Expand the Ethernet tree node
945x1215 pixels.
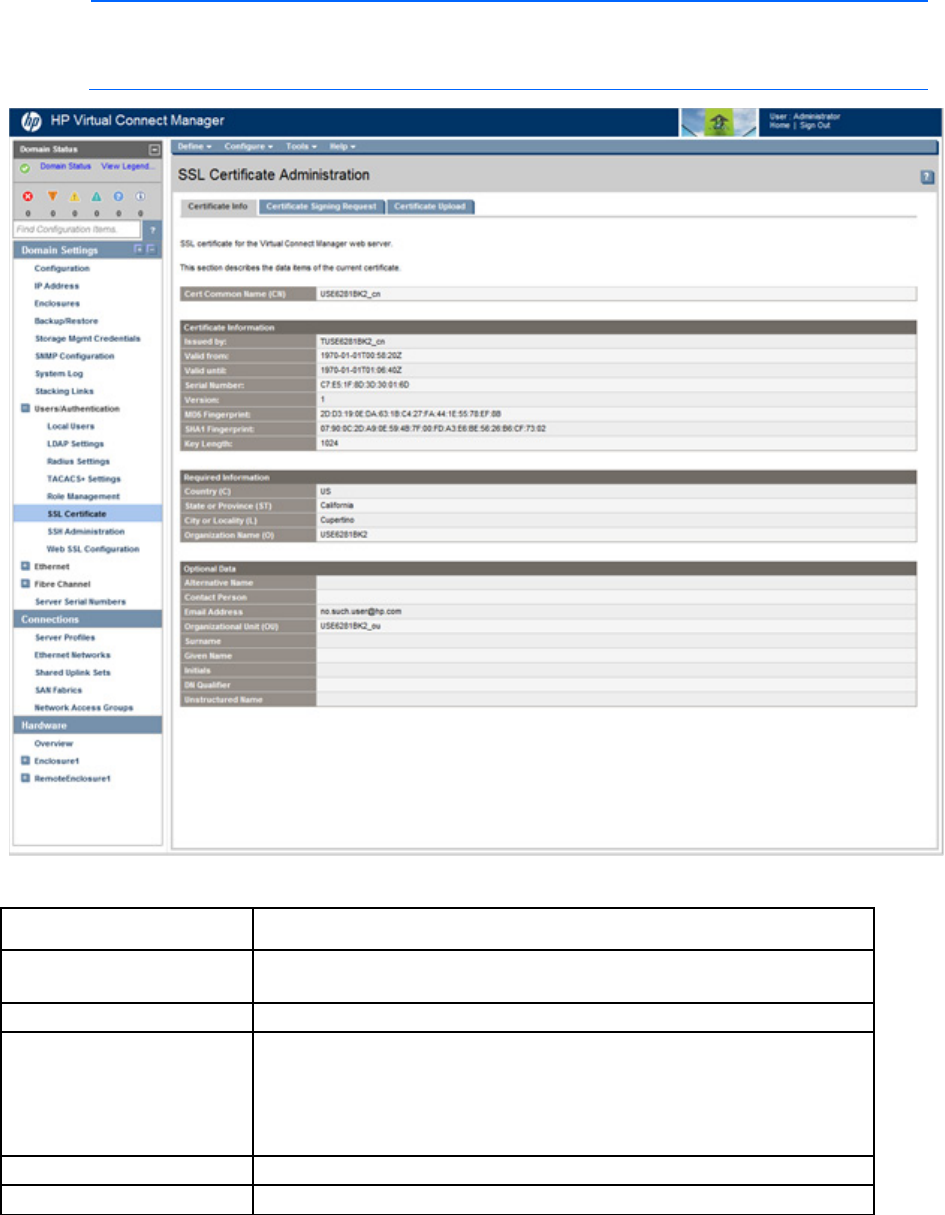tap(25, 566)
